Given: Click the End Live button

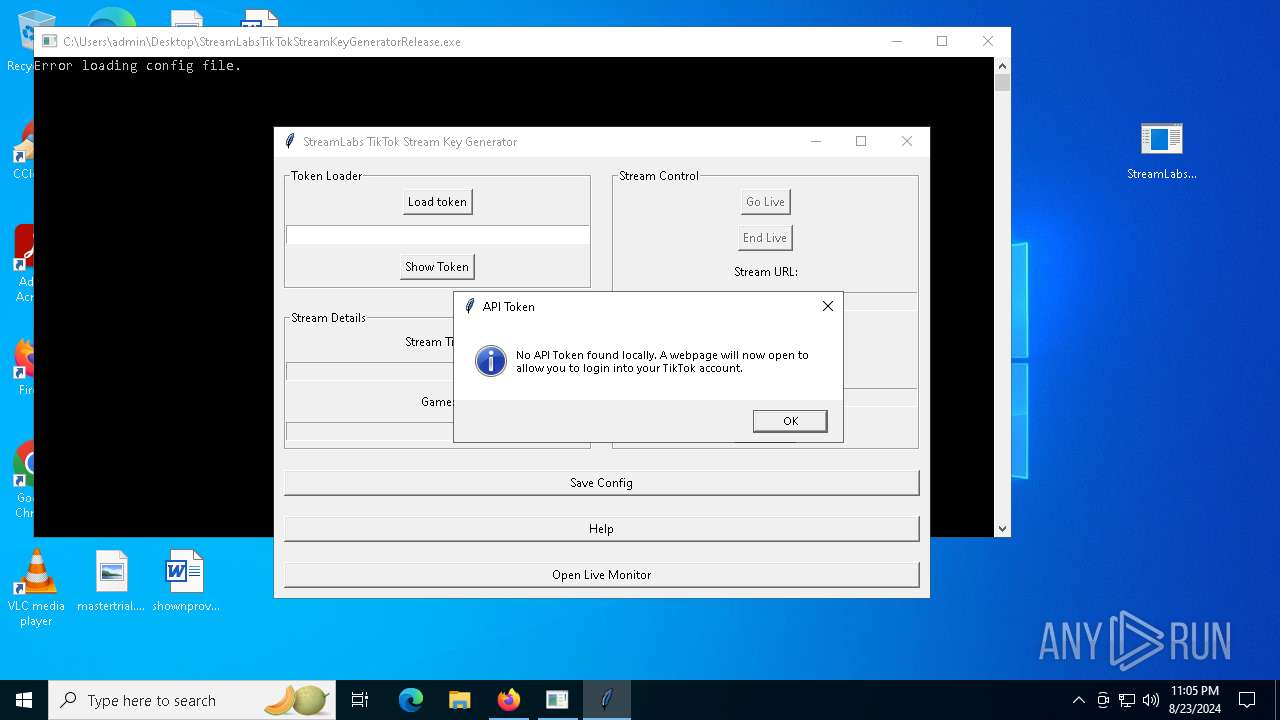Looking at the screenshot, I should click(765, 238).
